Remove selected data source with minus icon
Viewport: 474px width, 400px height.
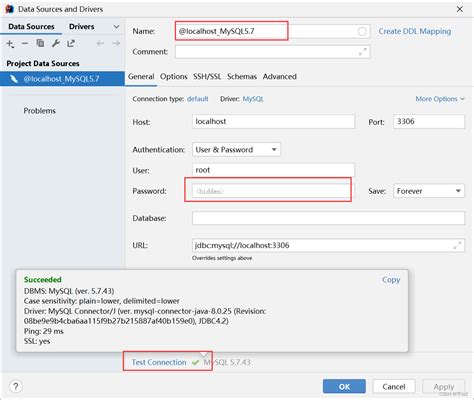(25, 43)
